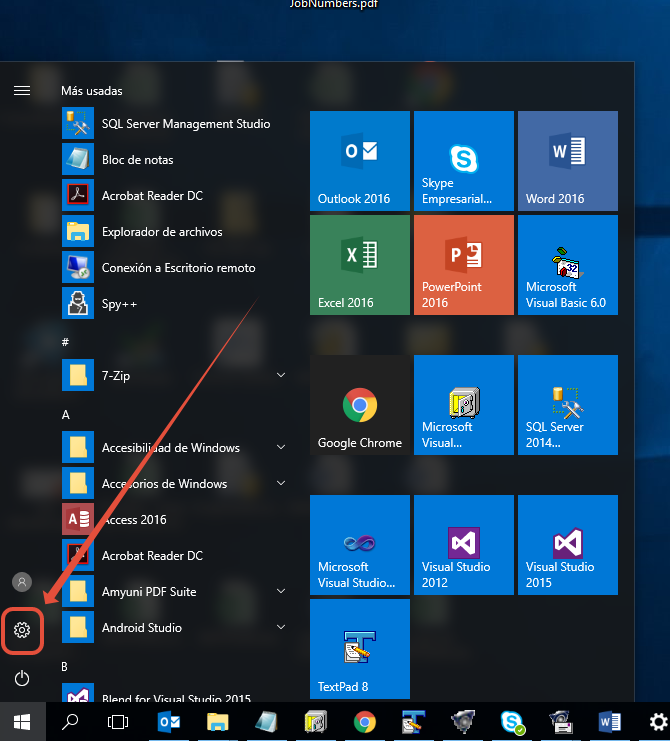
Task: Expand the Amyuni PDF Suite chevron
Action: point(281,591)
